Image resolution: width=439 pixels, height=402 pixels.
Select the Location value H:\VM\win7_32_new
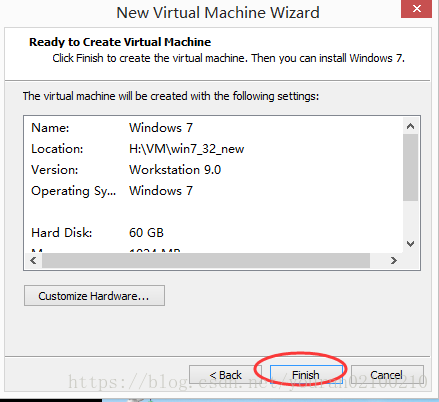coord(187,149)
